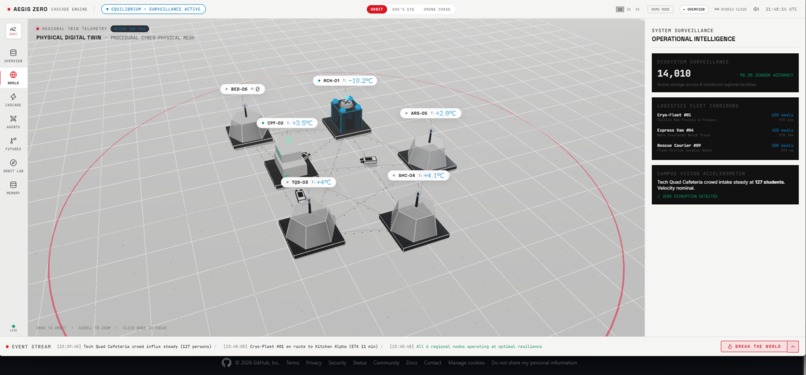The width and height of the screenshot is (806, 375).
Task: Select the 1x speed option
Action: [x=620, y=9]
